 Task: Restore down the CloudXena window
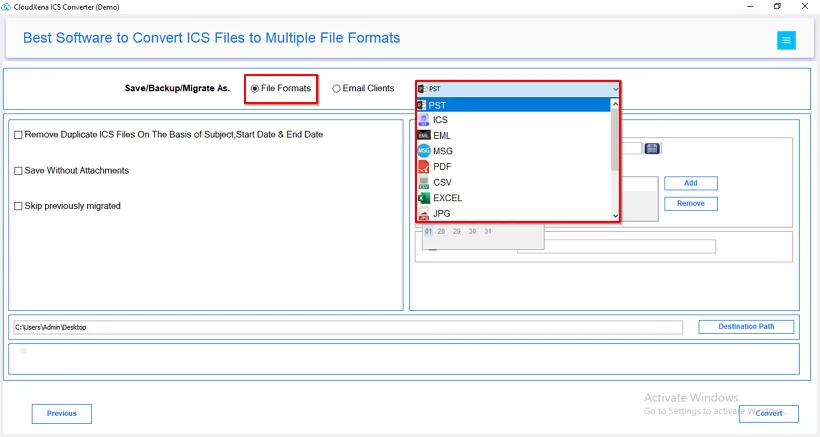pos(777,6)
